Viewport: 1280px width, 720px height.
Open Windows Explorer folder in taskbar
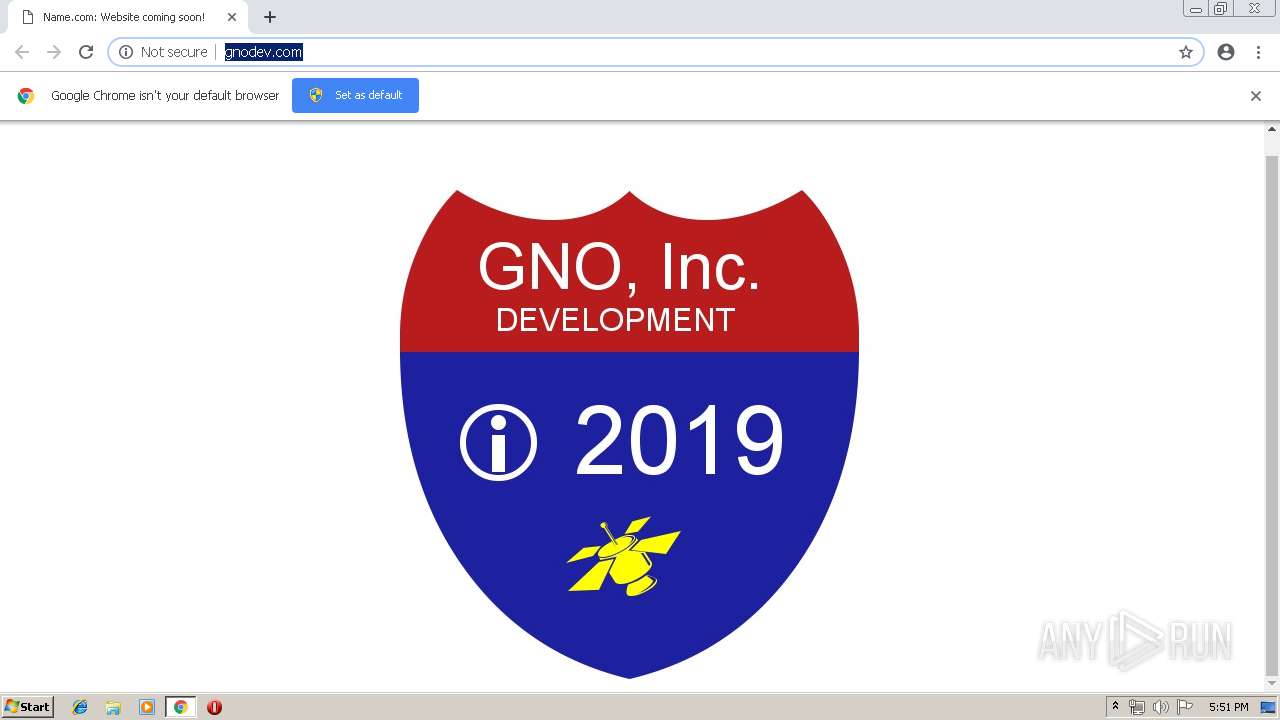click(113, 707)
